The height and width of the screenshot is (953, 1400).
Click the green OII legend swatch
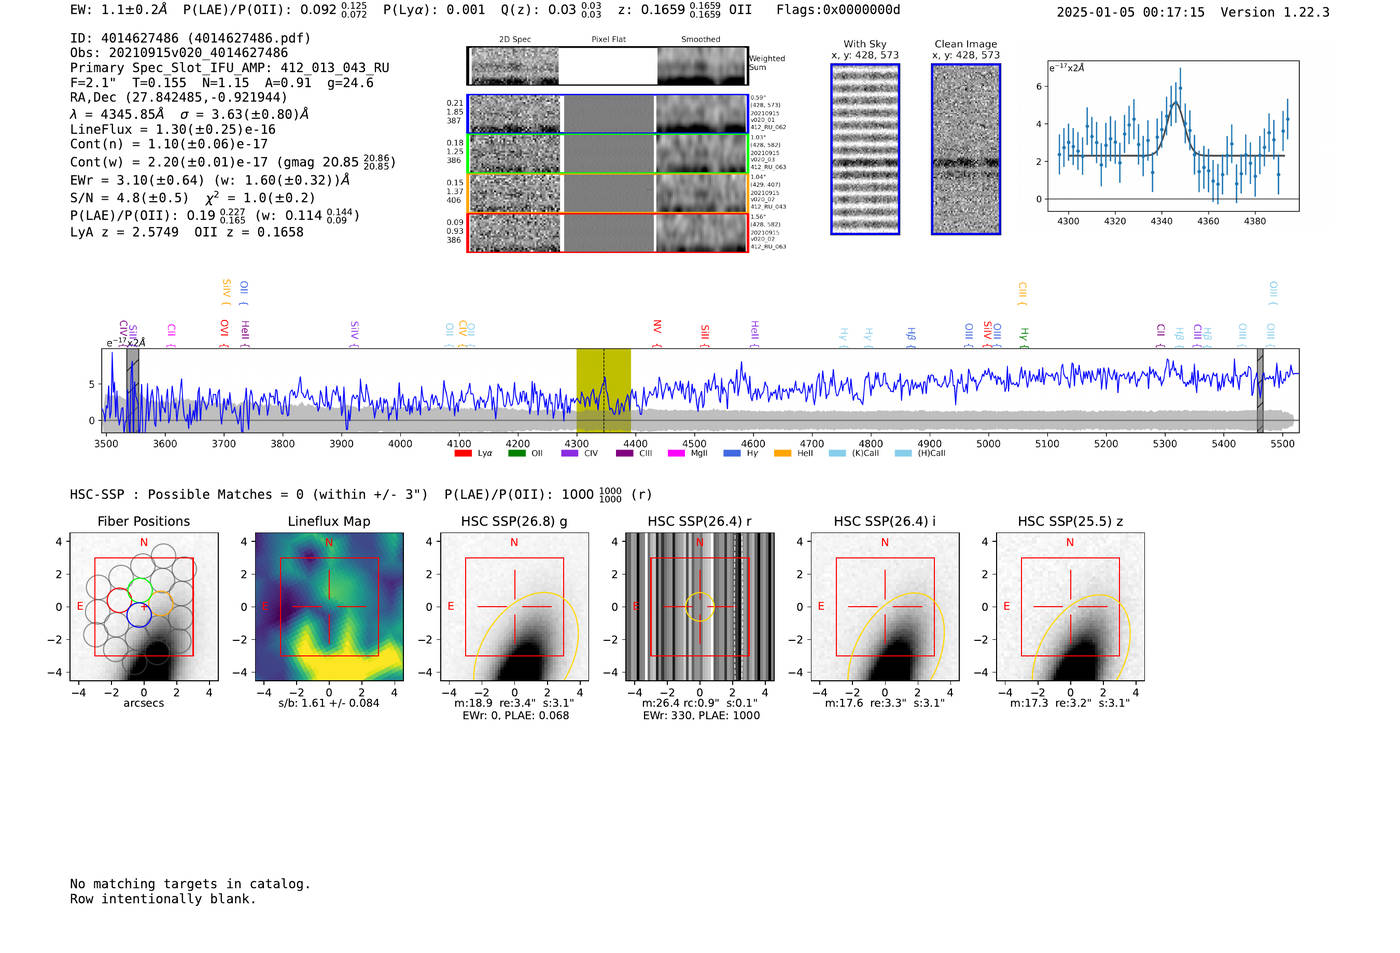[516, 453]
